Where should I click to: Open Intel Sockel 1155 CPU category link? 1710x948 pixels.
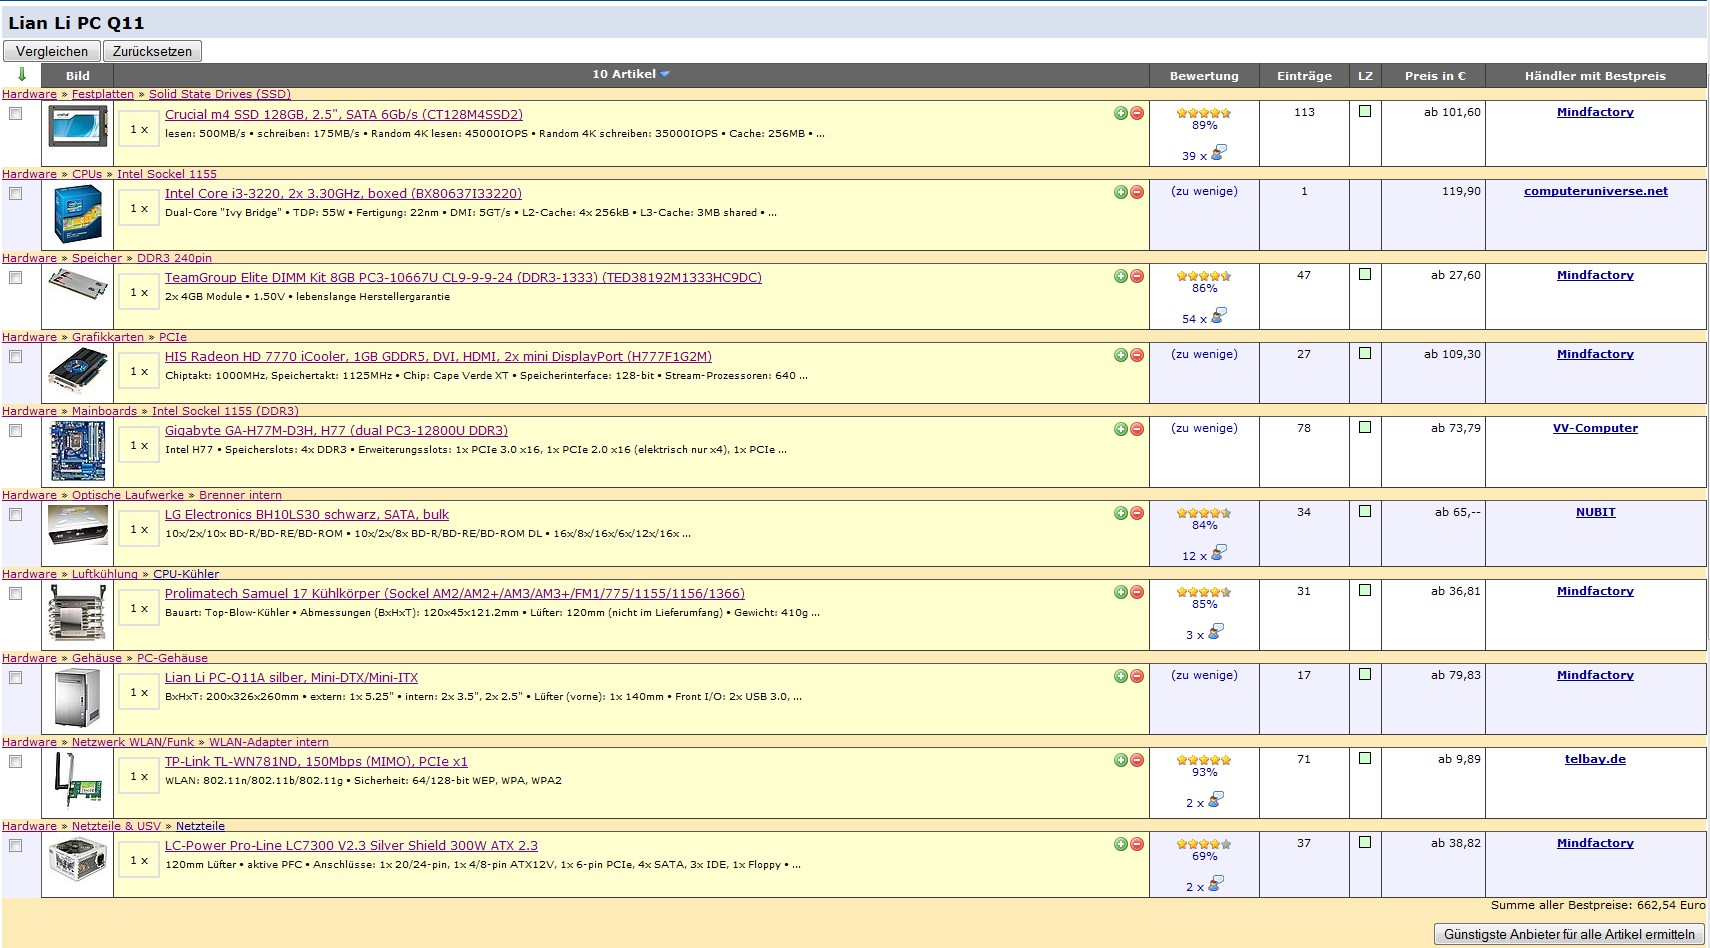tap(167, 174)
